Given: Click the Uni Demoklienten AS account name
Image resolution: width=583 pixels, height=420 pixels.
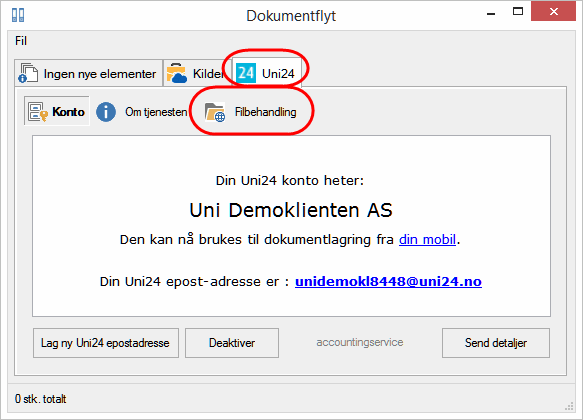Looking at the screenshot, I should (x=291, y=210).
